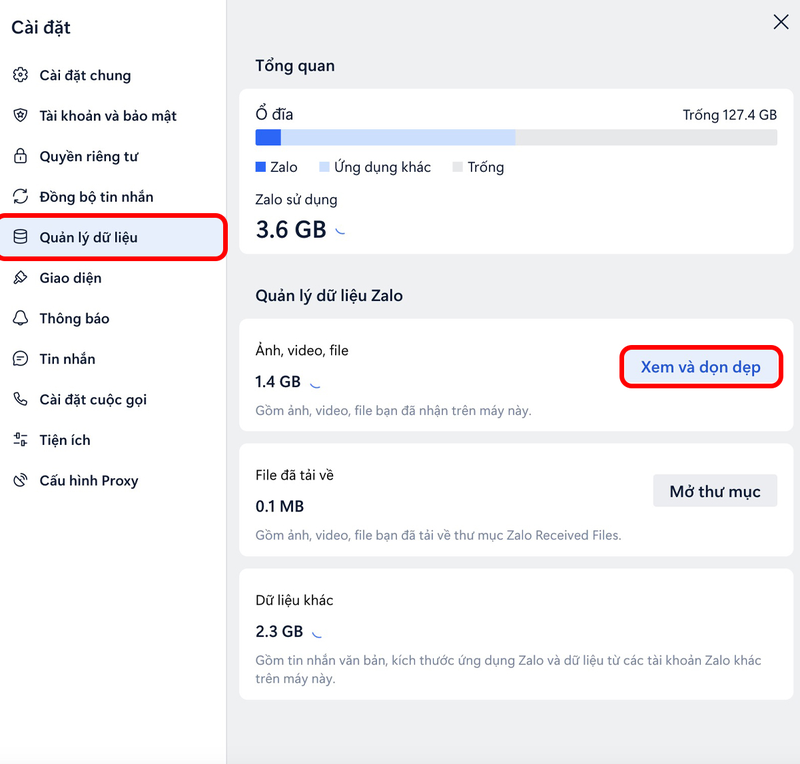Image resolution: width=800 pixels, height=764 pixels.
Task: Click the bell icon for Thông báo
Action: (x=20, y=318)
